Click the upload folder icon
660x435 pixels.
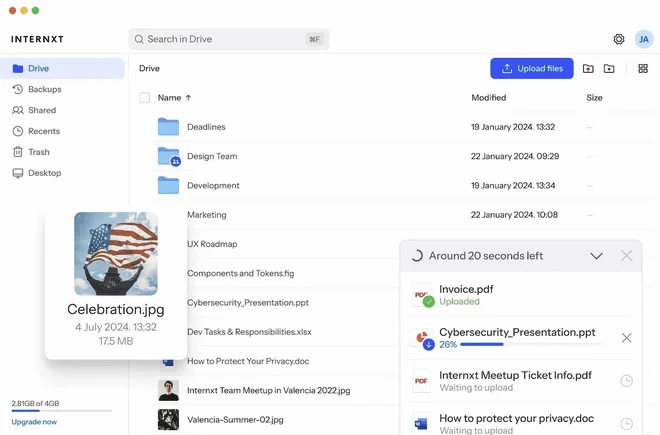[x=588, y=69]
